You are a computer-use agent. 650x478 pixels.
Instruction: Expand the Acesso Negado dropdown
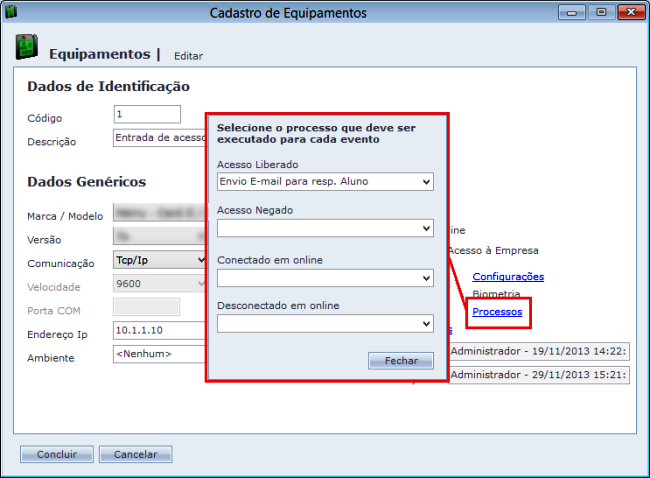point(325,228)
